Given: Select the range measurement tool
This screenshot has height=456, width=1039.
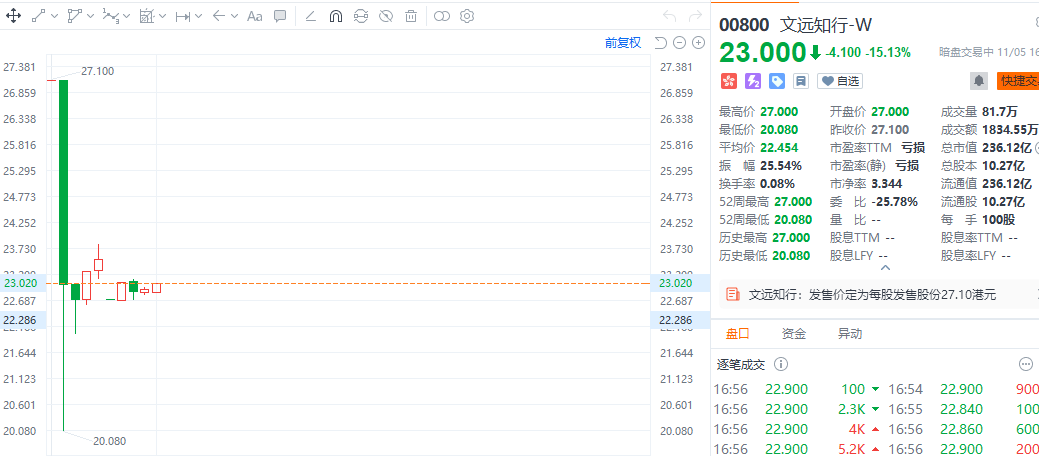Looking at the screenshot, I should (x=183, y=17).
